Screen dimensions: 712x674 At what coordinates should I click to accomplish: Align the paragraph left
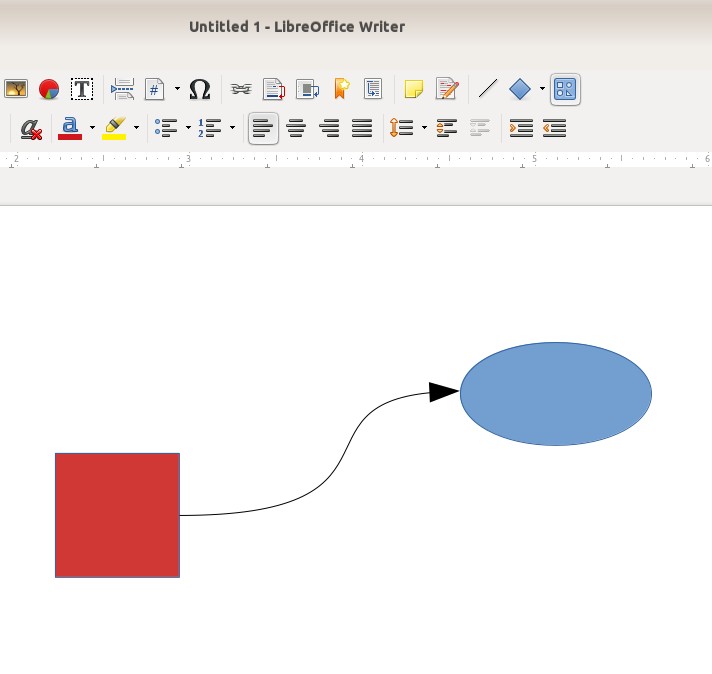click(x=263, y=129)
